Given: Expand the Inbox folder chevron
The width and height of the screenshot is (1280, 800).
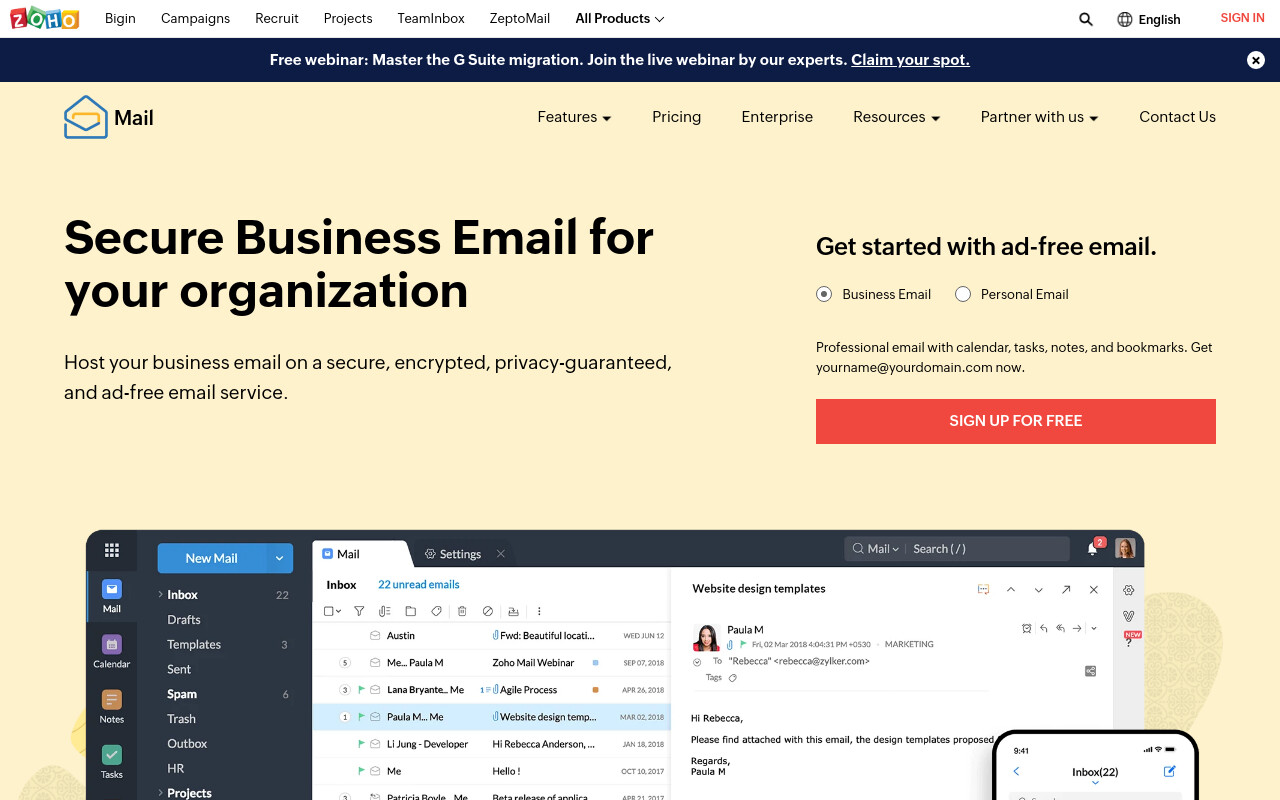Looking at the screenshot, I should click(160, 594).
